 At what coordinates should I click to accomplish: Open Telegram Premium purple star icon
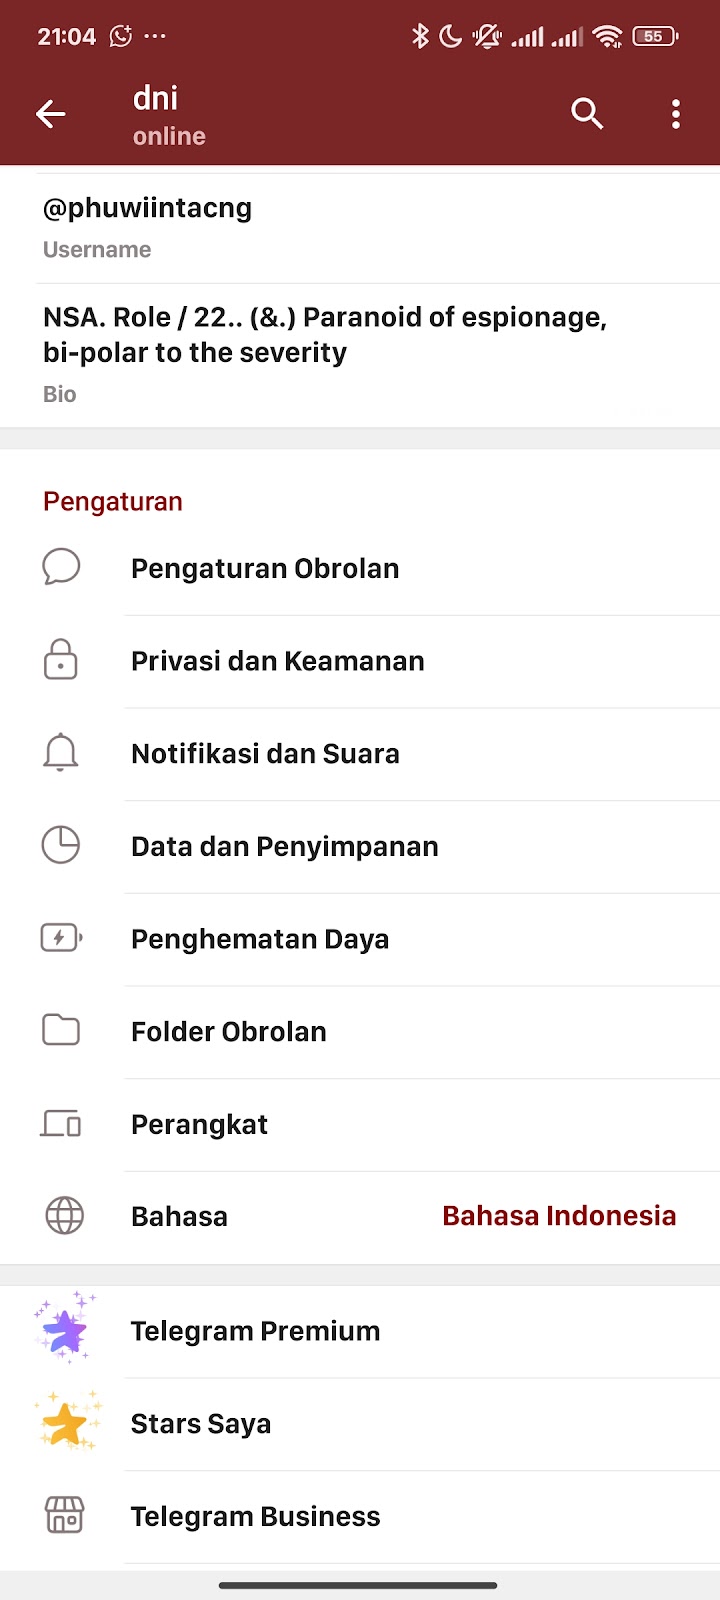click(x=66, y=1330)
